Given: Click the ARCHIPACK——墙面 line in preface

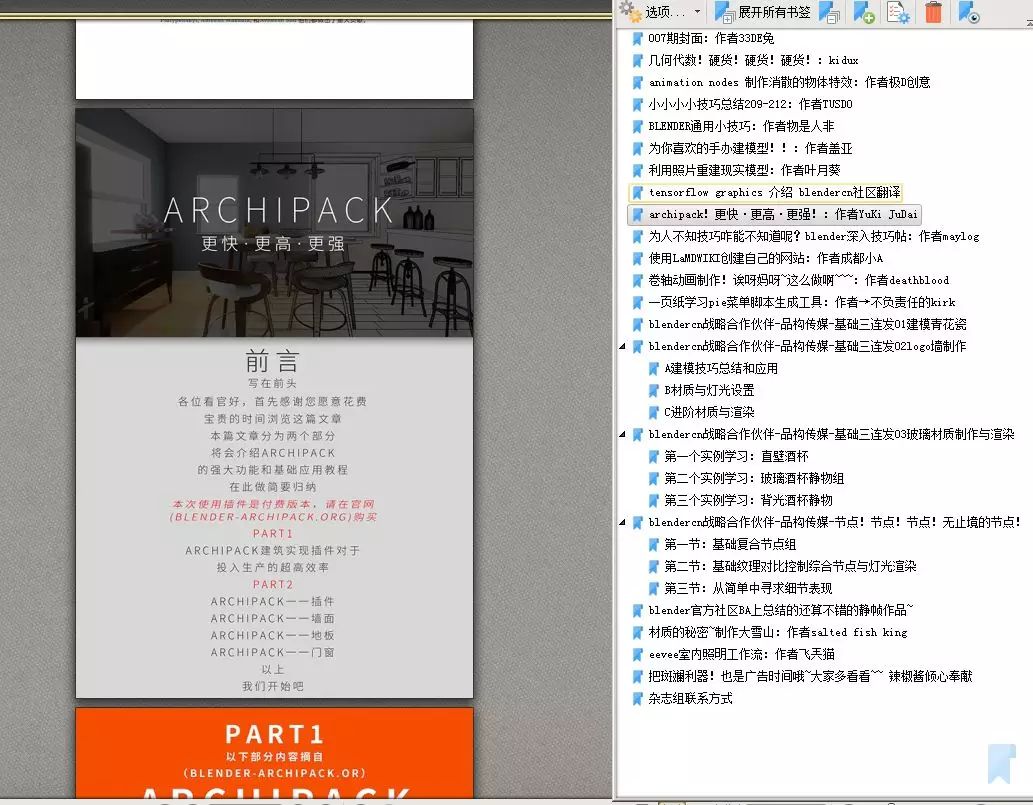Looking at the screenshot, I should pos(273,619).
